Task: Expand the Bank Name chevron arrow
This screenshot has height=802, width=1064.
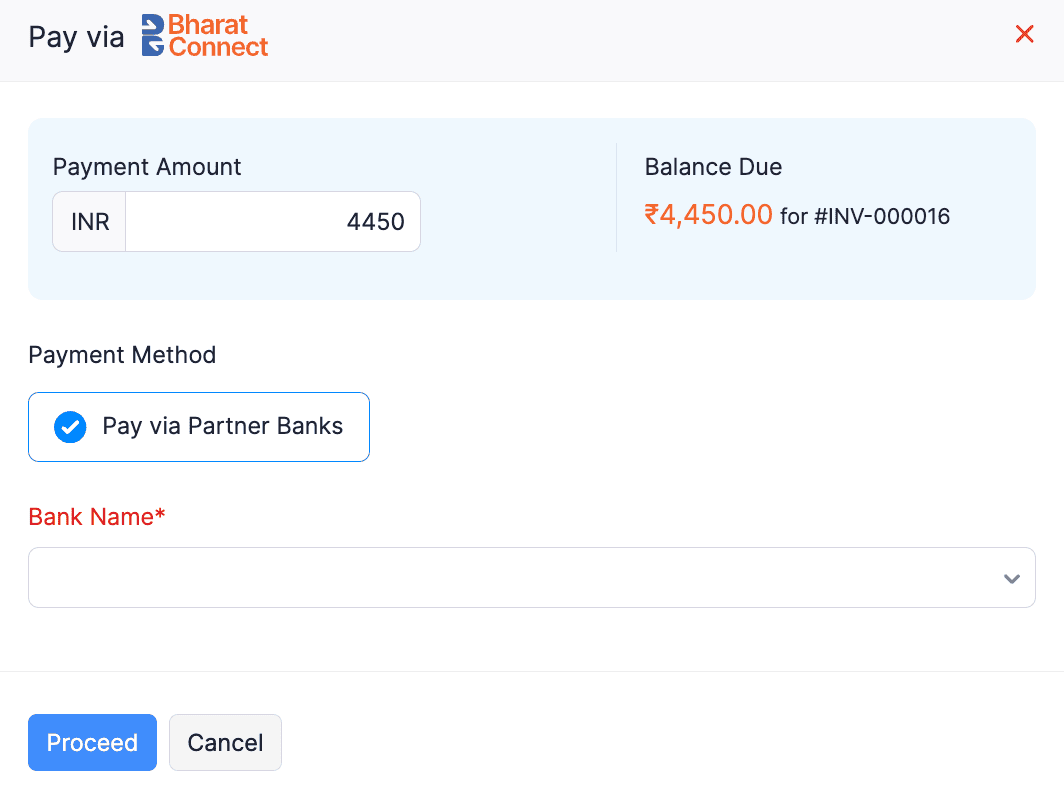Action: 1012,578
